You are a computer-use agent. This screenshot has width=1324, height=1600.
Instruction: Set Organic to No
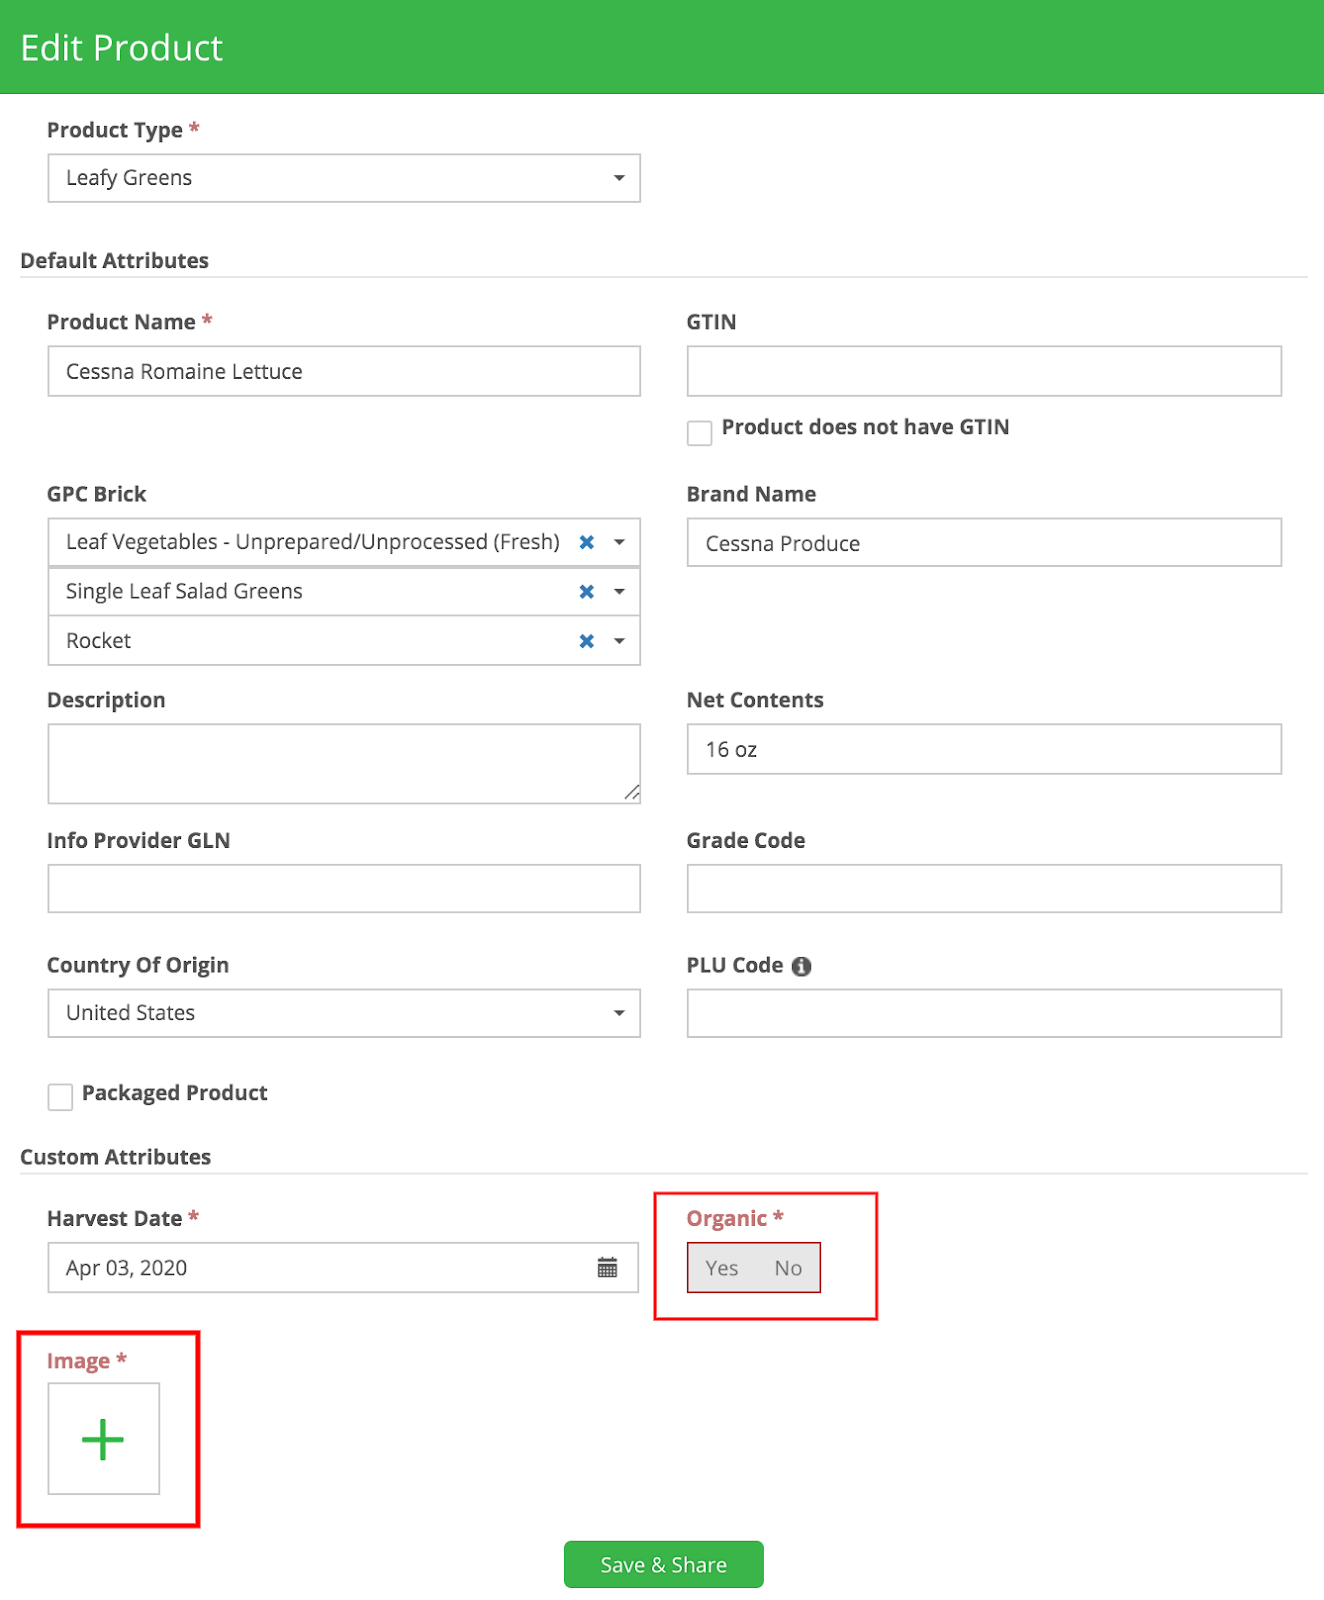[788, 1268]
